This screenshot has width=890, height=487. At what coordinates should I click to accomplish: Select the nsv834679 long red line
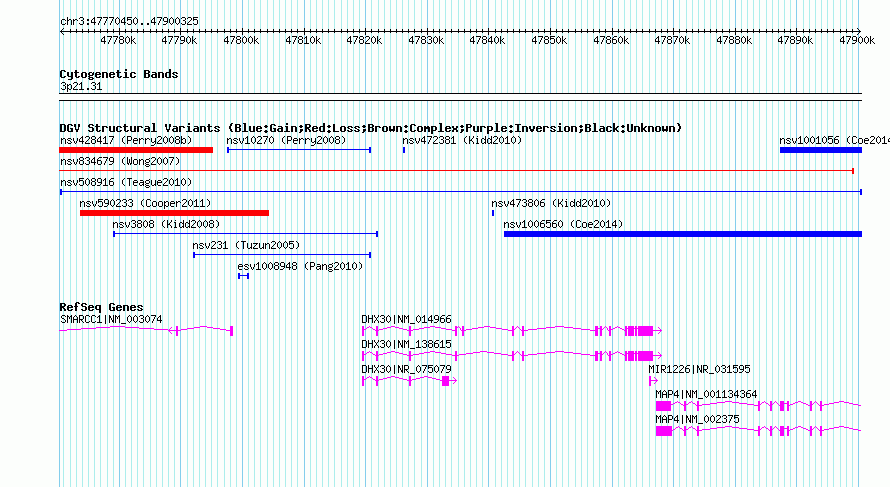[x=457, y=171]
